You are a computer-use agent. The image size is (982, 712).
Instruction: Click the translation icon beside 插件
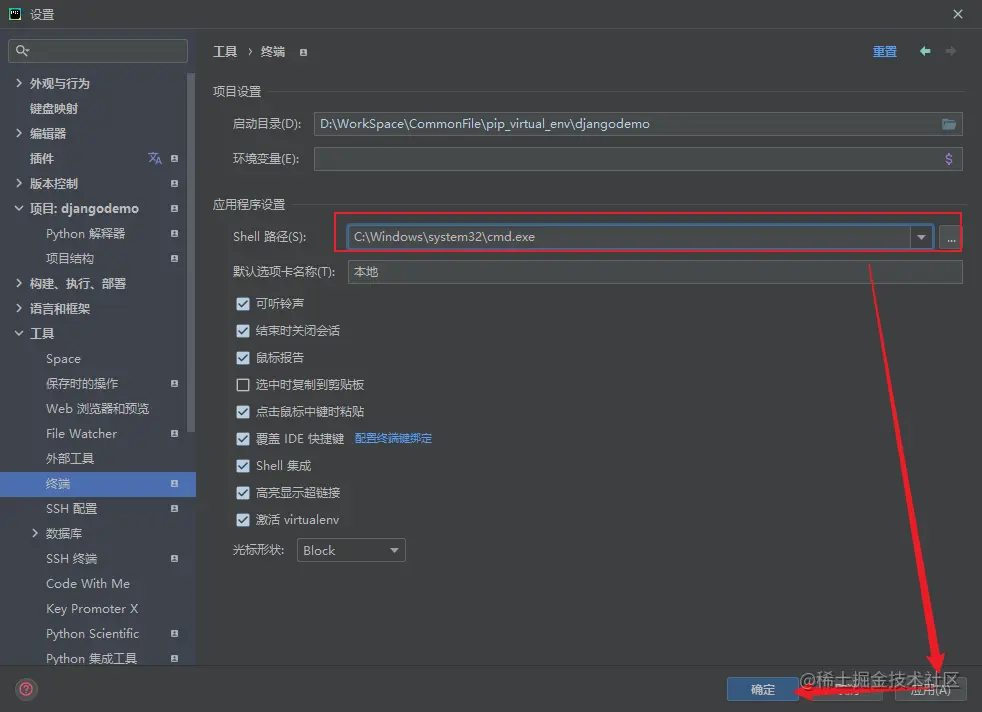pyautogui.click(x=155, y=158)
